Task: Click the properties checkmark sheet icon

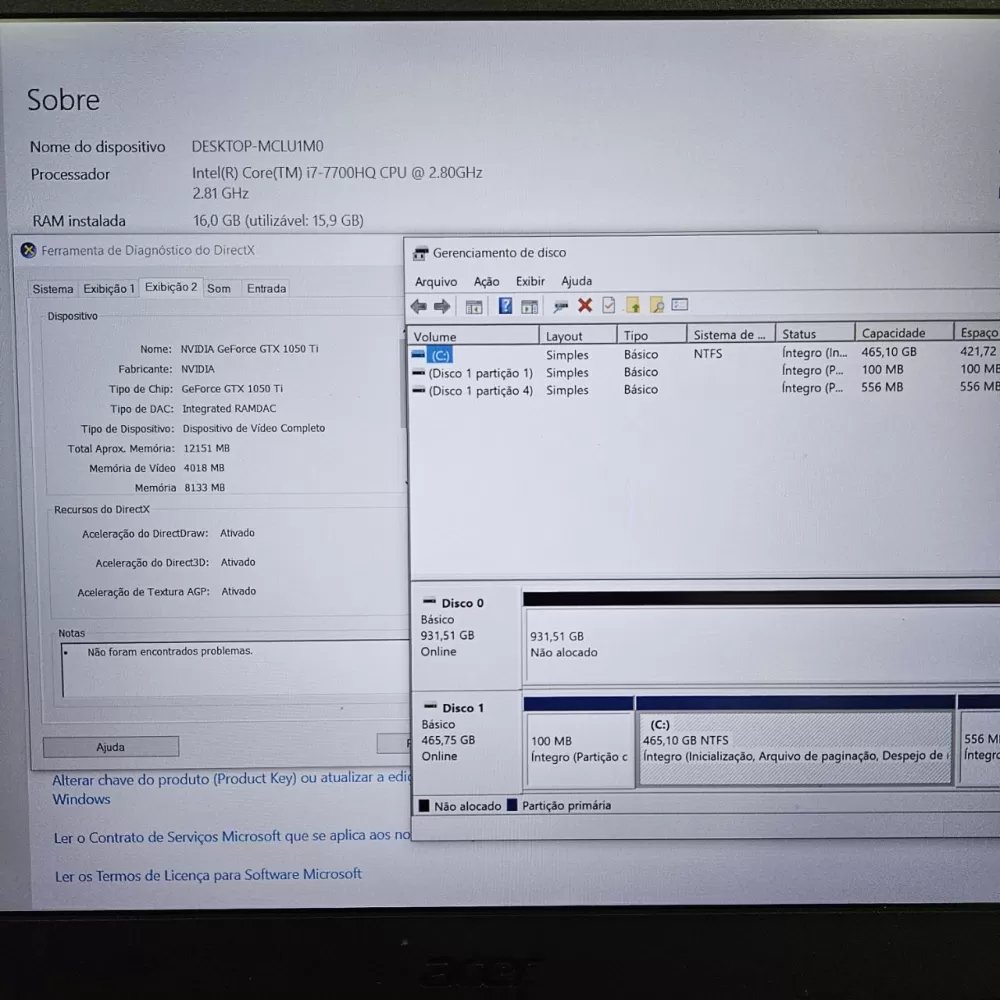Action: [x=608, y=305]
